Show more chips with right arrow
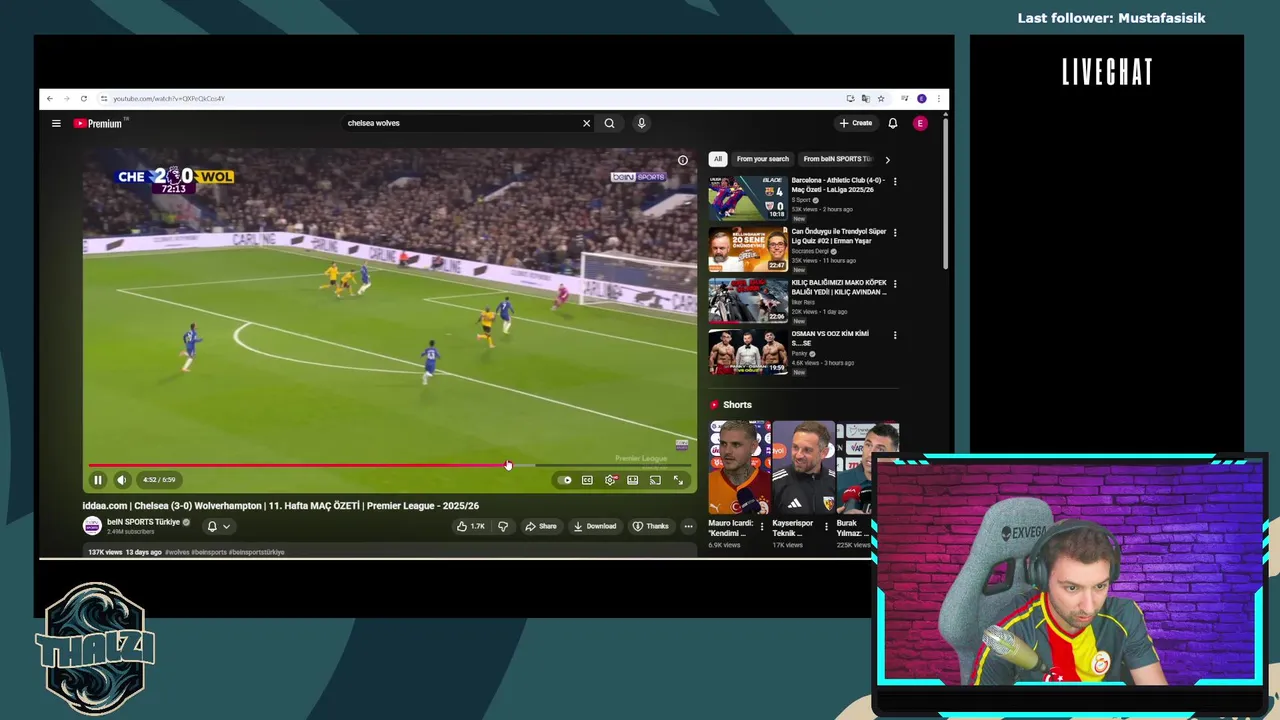The image size is (1280, 720). click(x=887, y=160)
